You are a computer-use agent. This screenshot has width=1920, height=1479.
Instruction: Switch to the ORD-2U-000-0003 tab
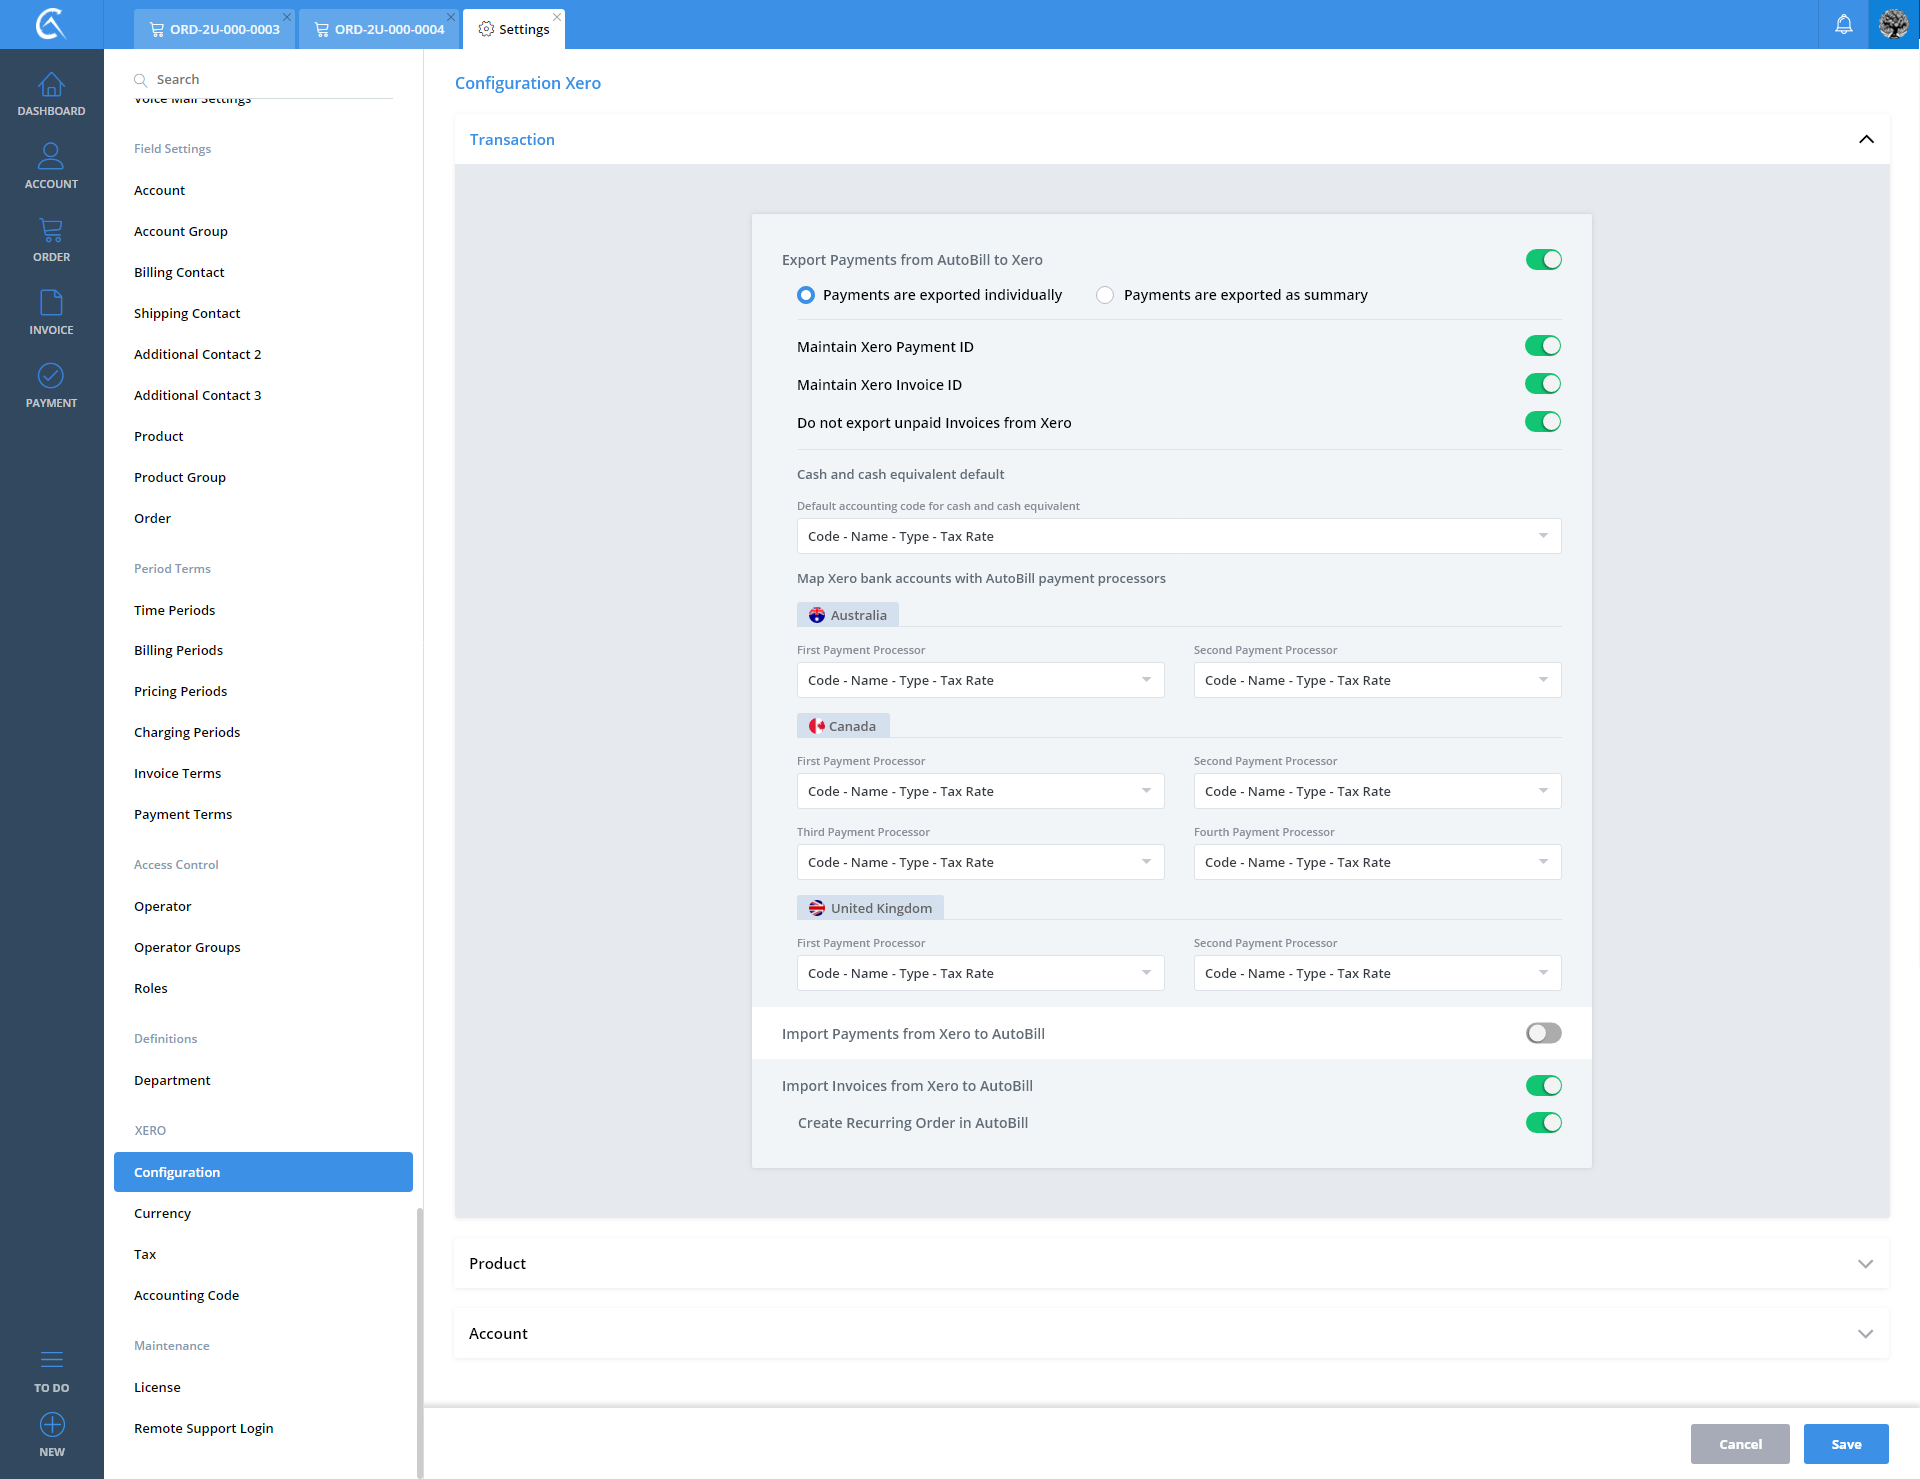point(214,29)
